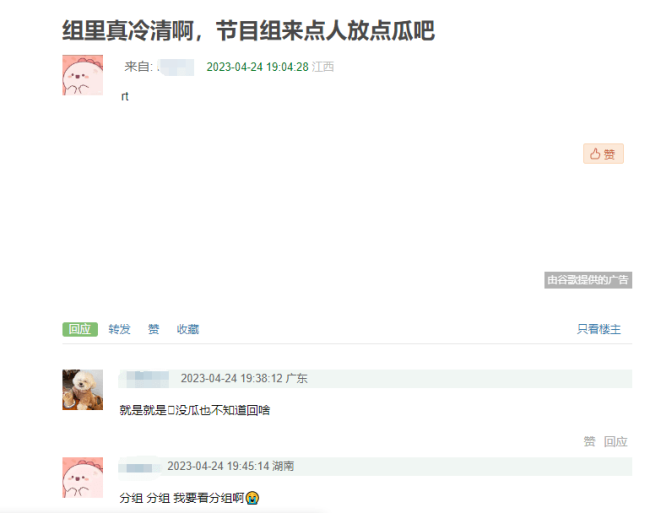Click the 转发 link
This screenshot has height=513, width=650.
[119, 329]
